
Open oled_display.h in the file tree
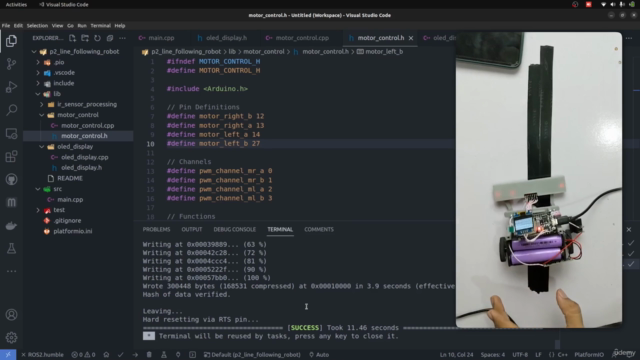81,168
